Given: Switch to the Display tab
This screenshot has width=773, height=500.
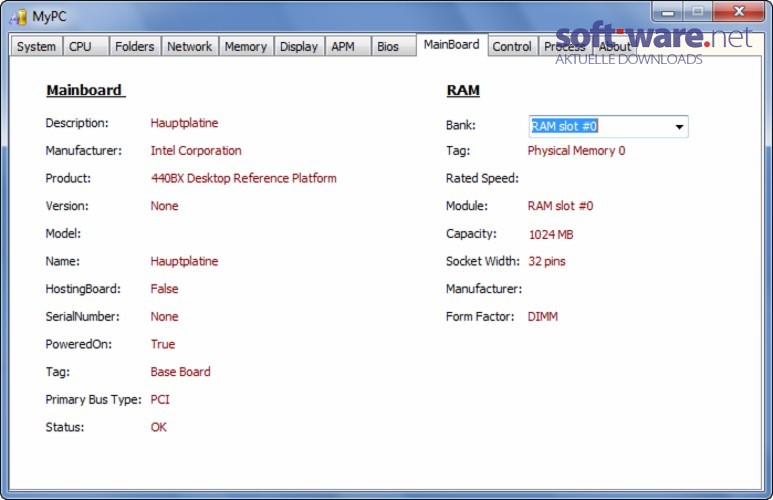Looking at the screenshot, I should click(x=299, y=46).
